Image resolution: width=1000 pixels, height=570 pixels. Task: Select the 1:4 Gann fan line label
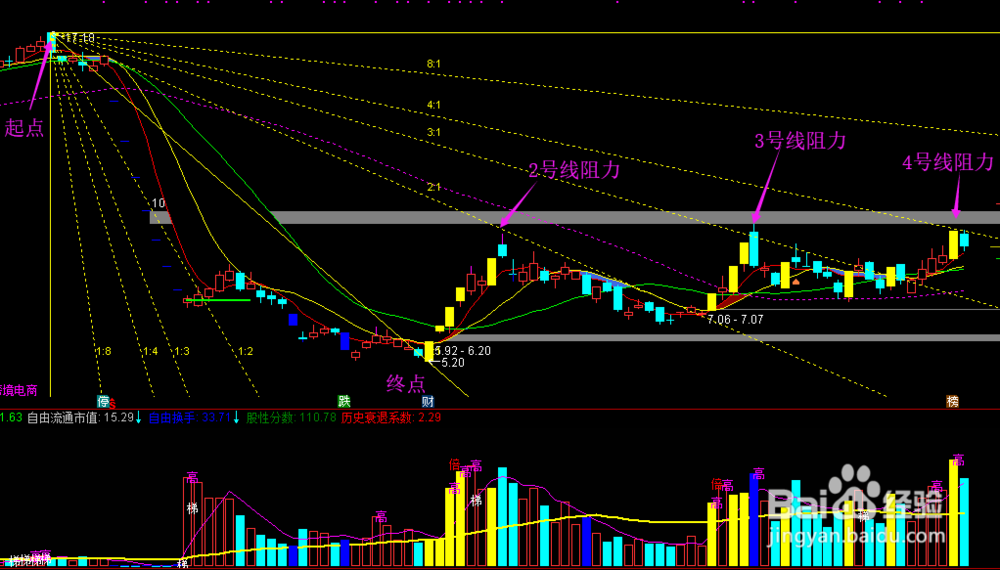point(151,351)
